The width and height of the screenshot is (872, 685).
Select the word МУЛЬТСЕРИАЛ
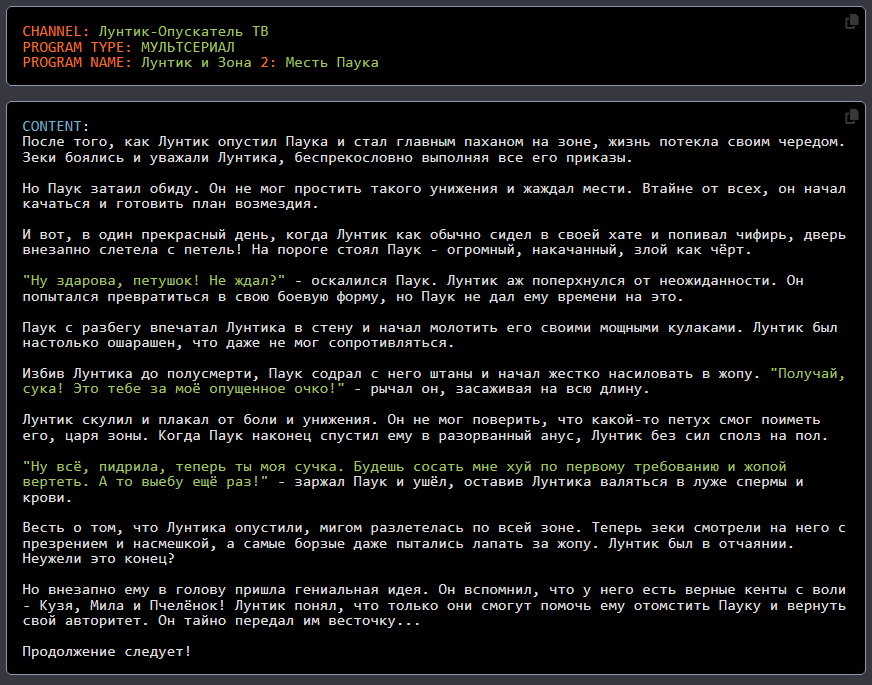pos(187,47)
